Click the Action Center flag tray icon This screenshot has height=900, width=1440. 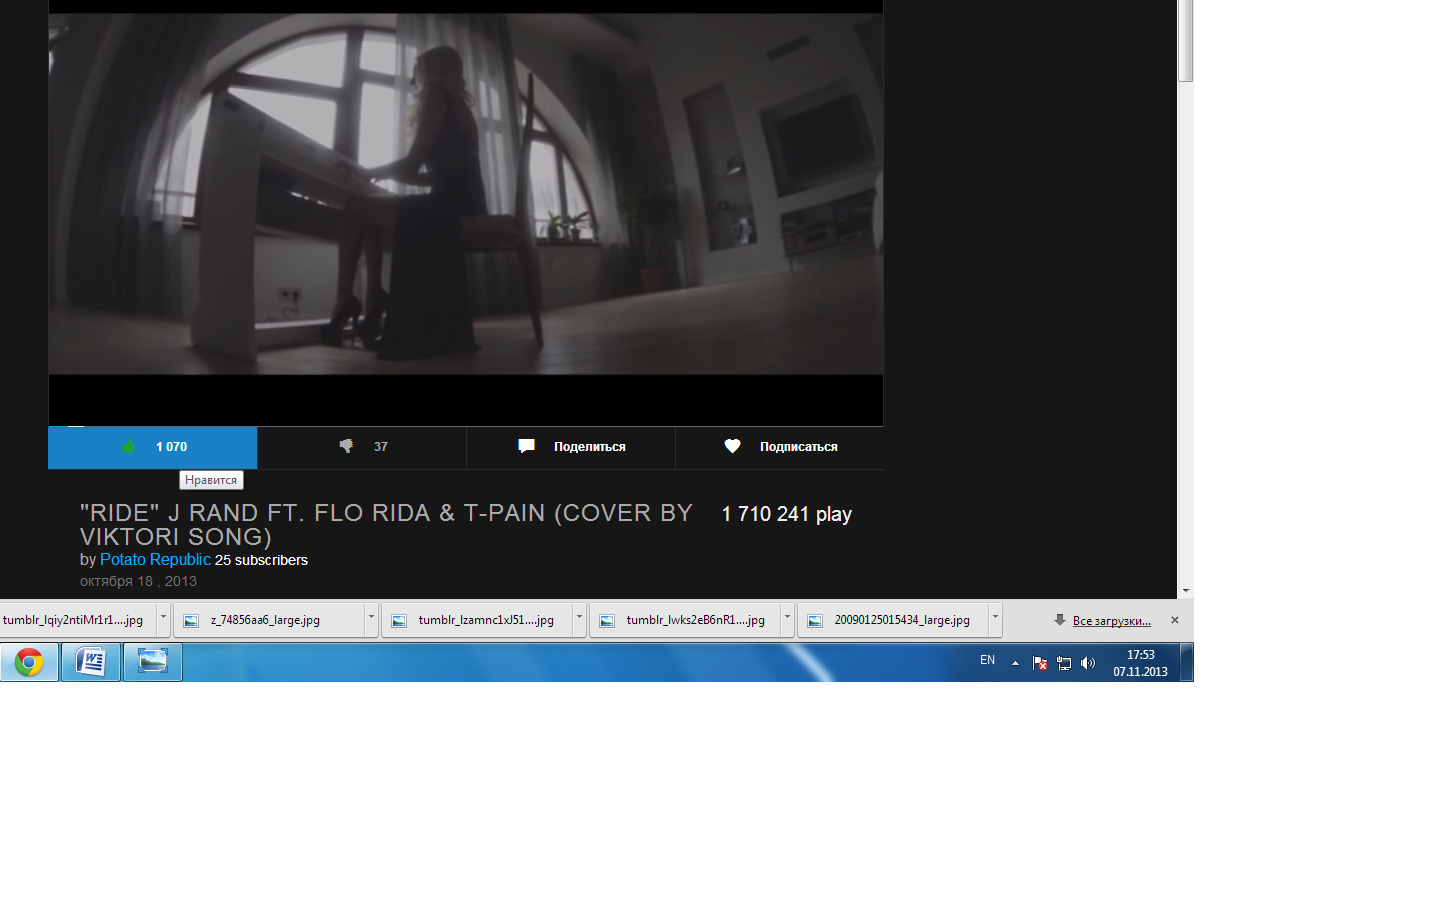click(x=1040, y=663)
